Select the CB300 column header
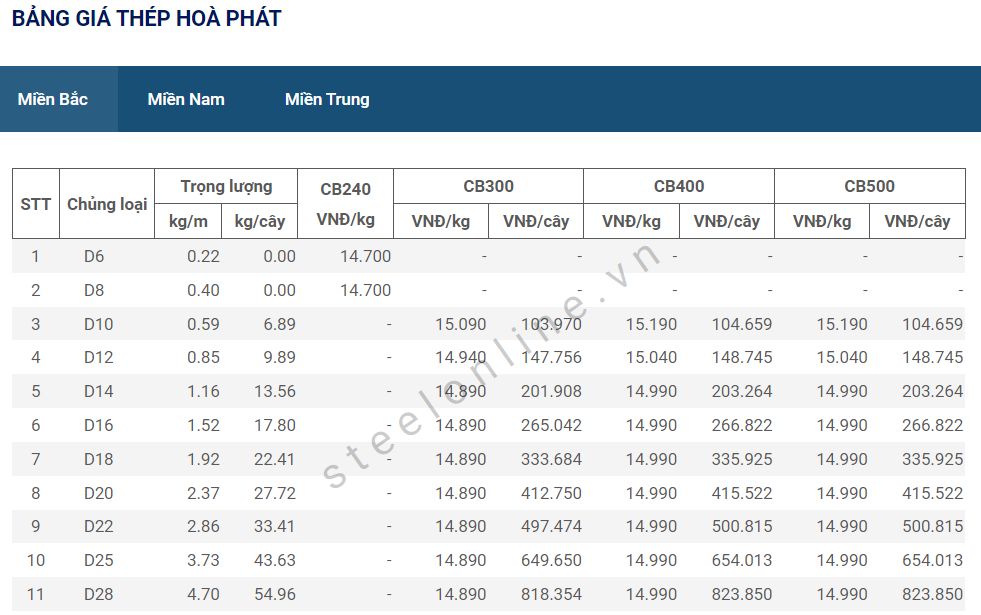 [x=489, y=186]
